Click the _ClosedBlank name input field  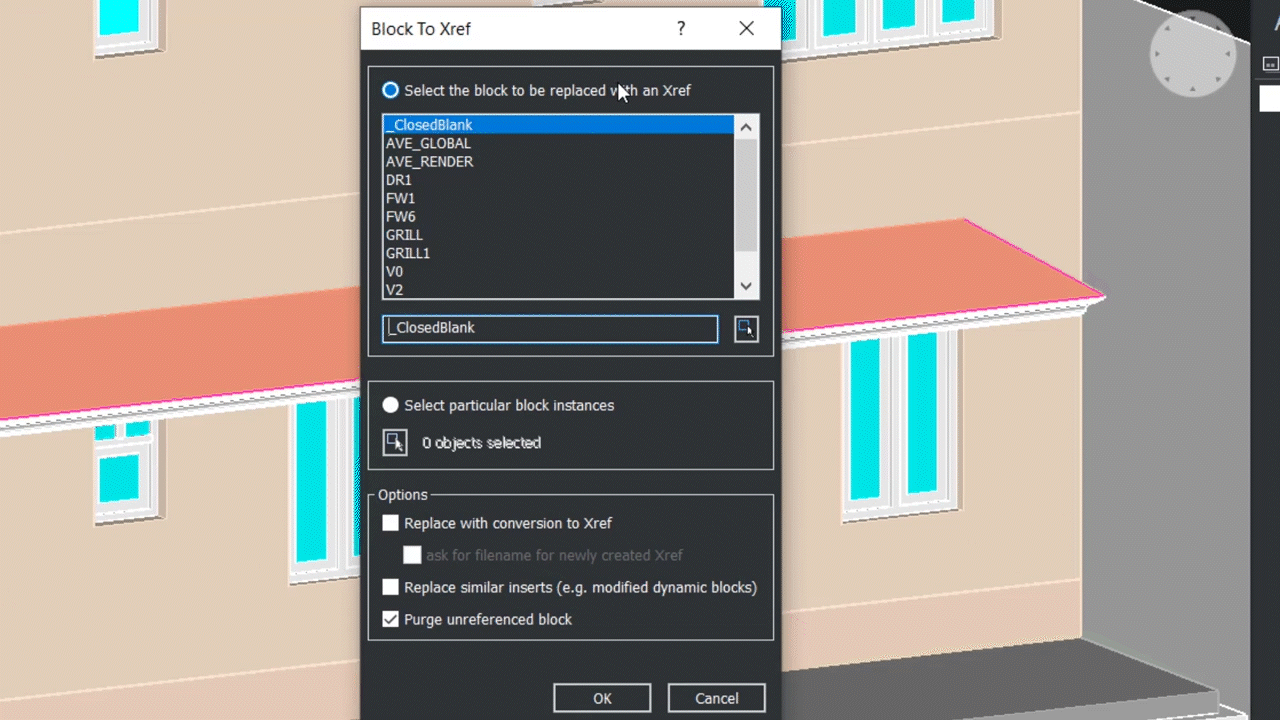pos(549,328)
